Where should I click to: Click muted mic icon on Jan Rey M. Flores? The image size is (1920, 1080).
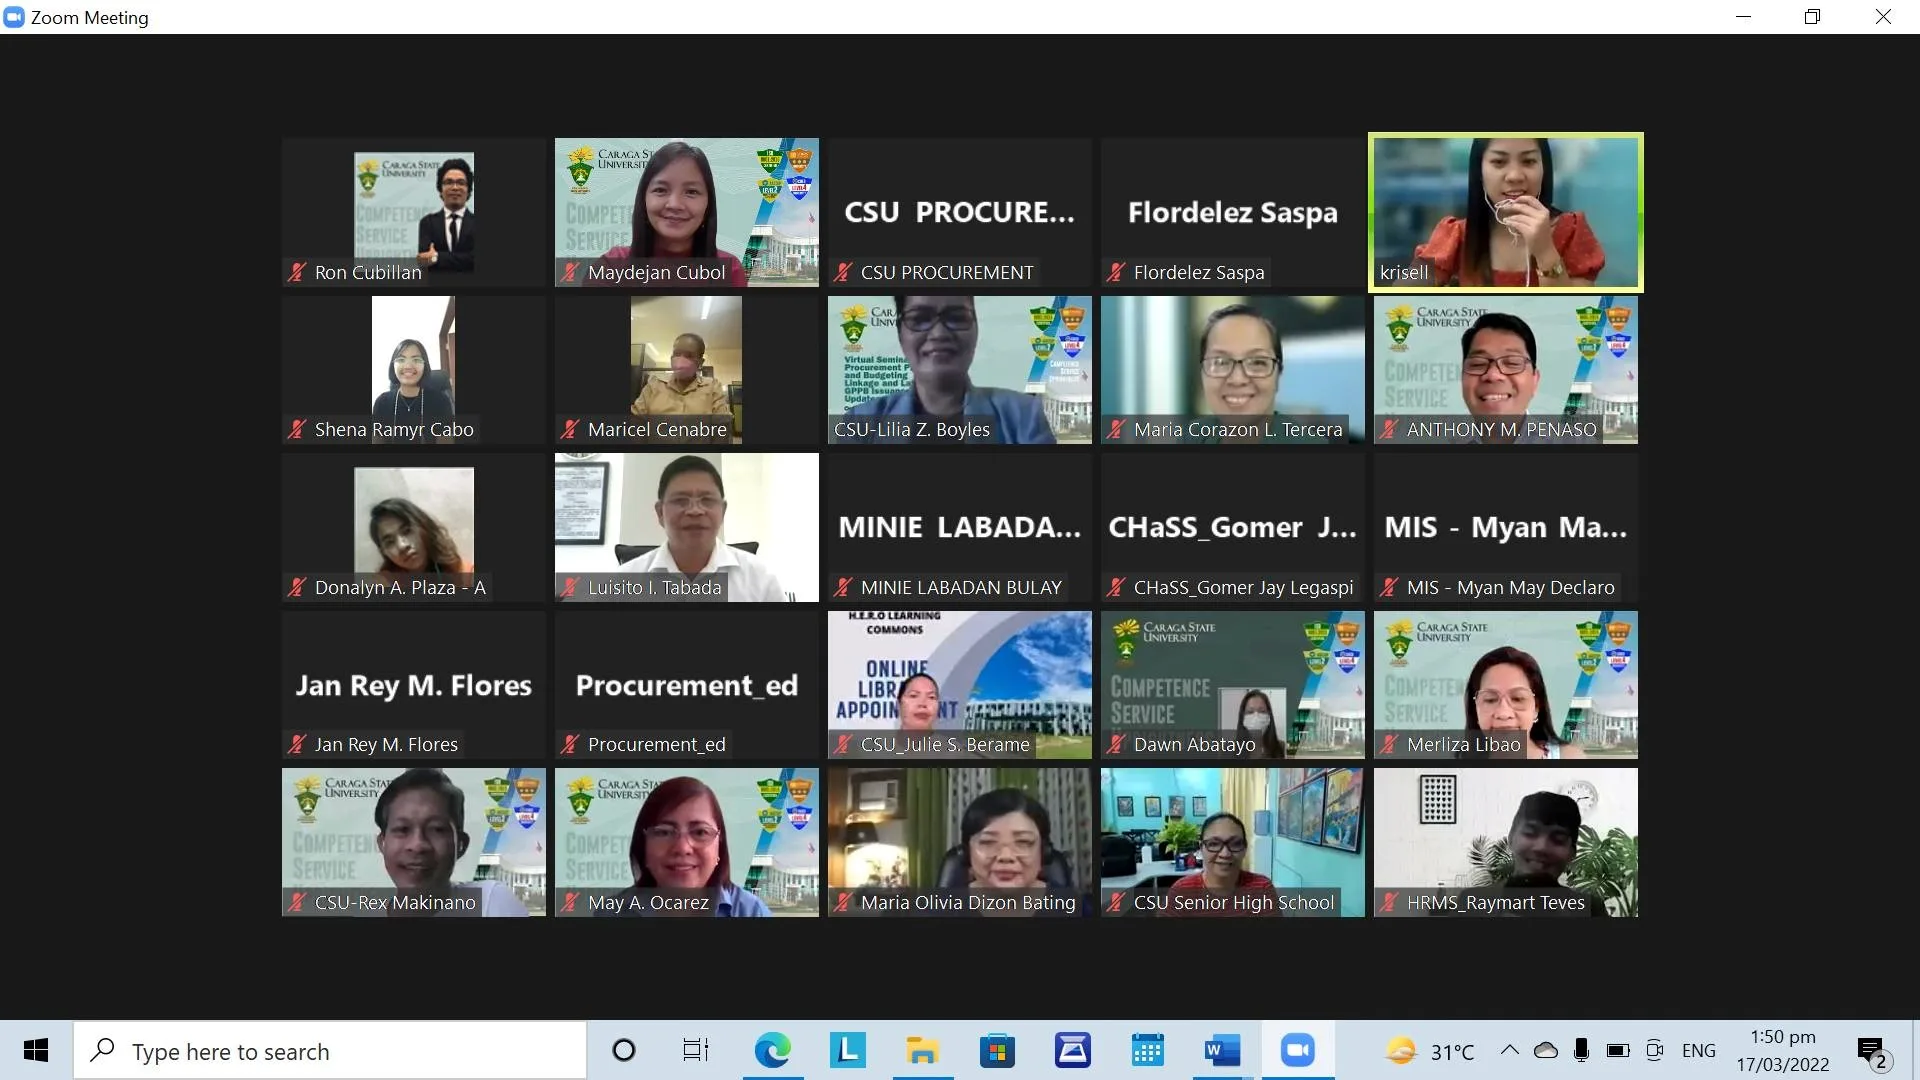(x=297, y=744)
